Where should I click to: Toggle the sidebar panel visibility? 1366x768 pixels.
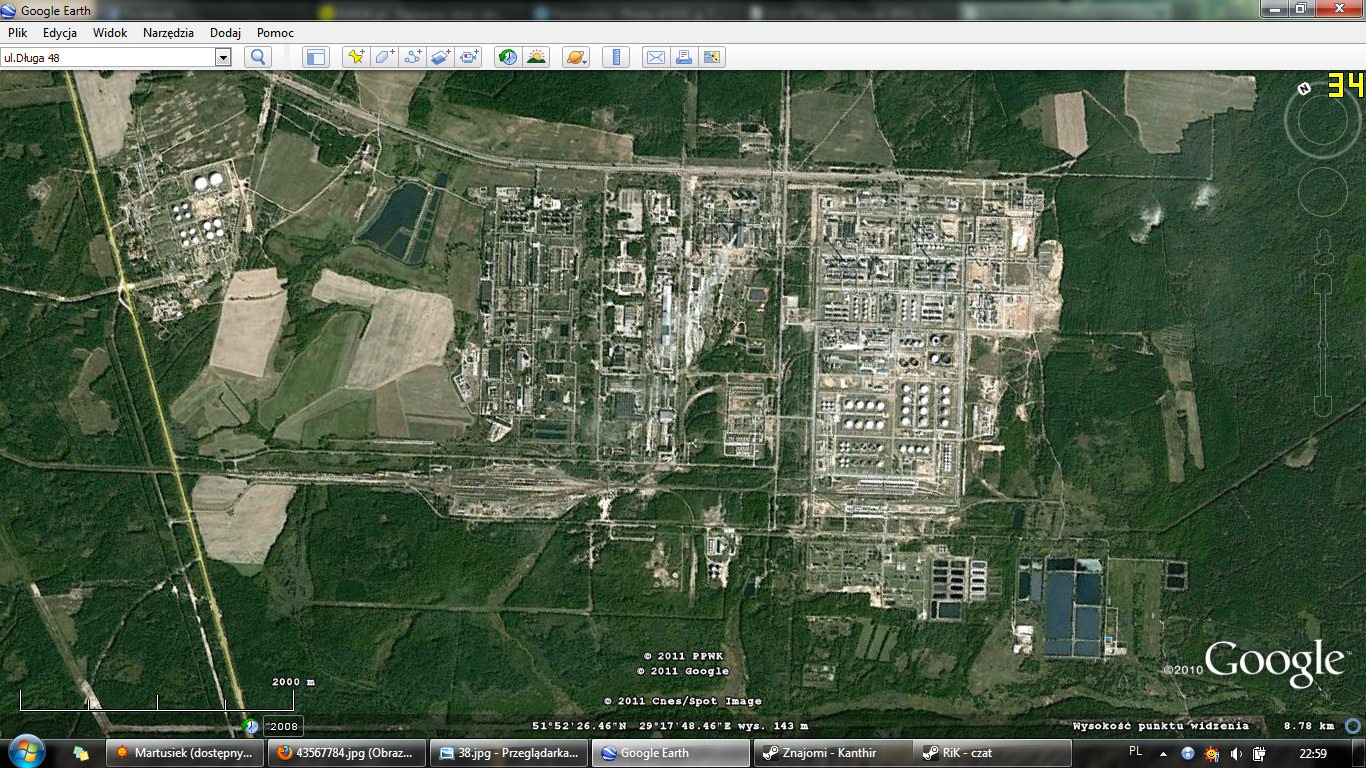tap(316, 57)
